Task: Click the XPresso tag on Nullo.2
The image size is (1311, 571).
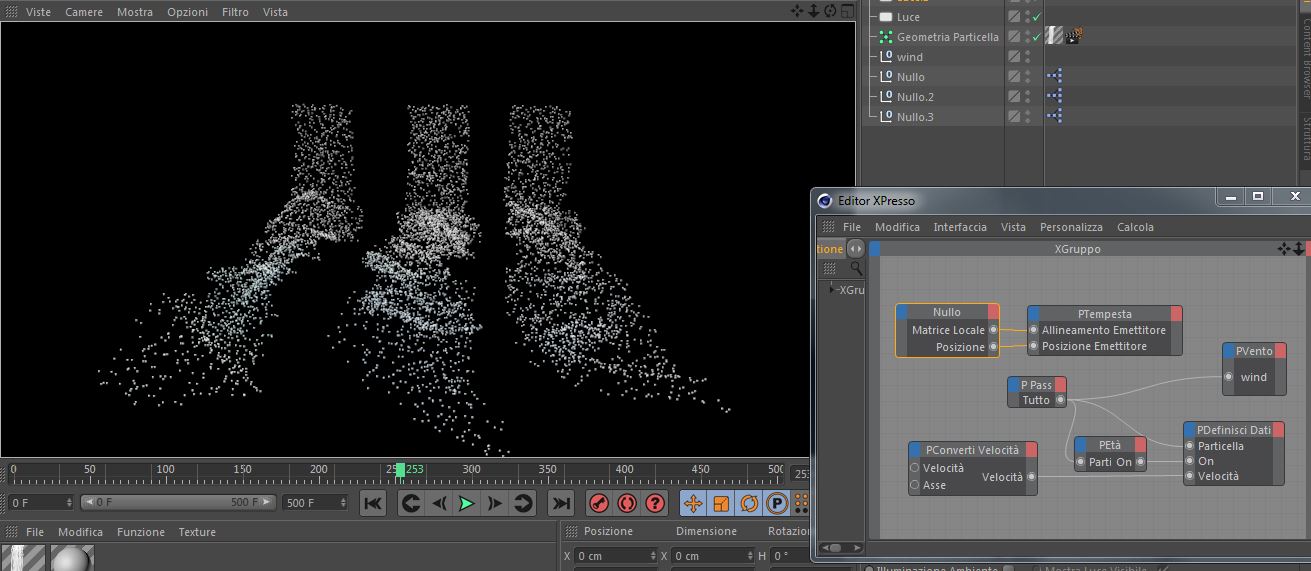Action: (x=1054, y=97)
